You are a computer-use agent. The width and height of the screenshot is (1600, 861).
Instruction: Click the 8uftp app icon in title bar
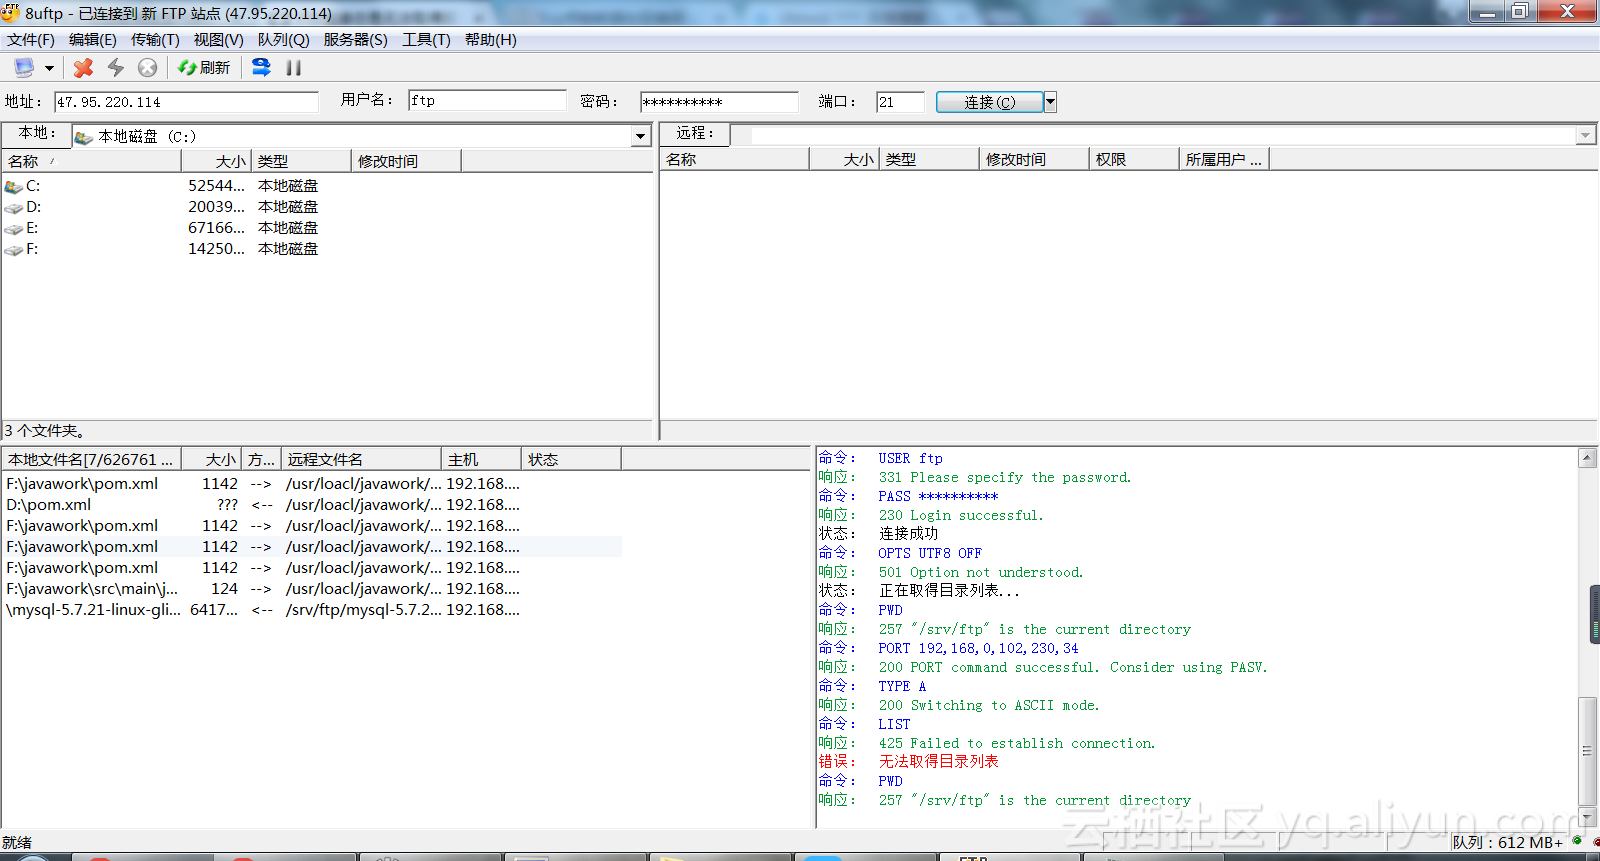(11, 13)
